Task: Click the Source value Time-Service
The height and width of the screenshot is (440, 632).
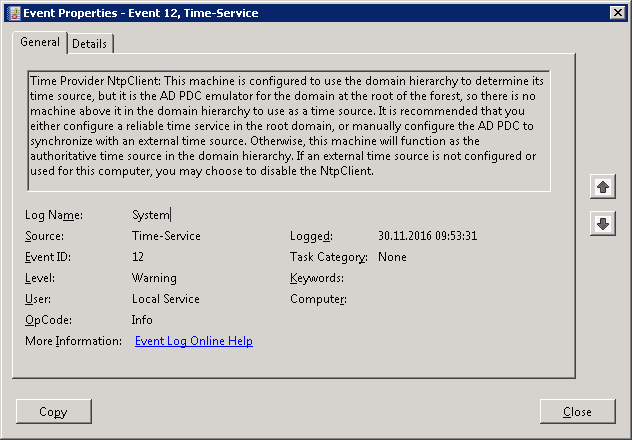Action: pyautogui.click(x=166, y=236)
